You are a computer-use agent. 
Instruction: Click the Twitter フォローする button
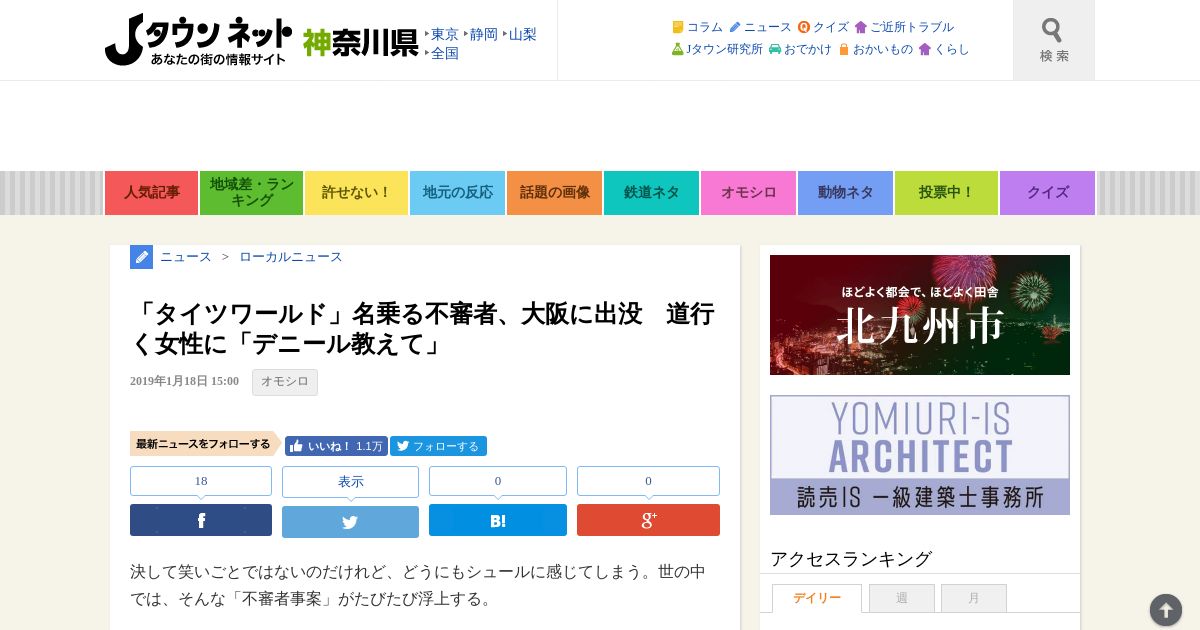pos(438,446)
